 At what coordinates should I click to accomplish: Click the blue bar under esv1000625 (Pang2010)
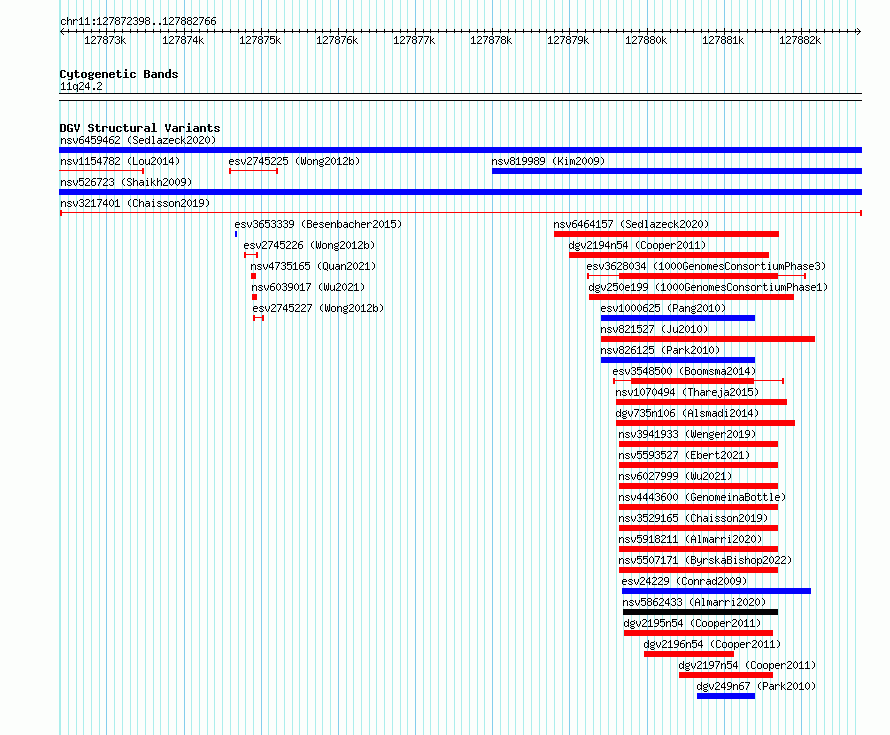[678, 318]
